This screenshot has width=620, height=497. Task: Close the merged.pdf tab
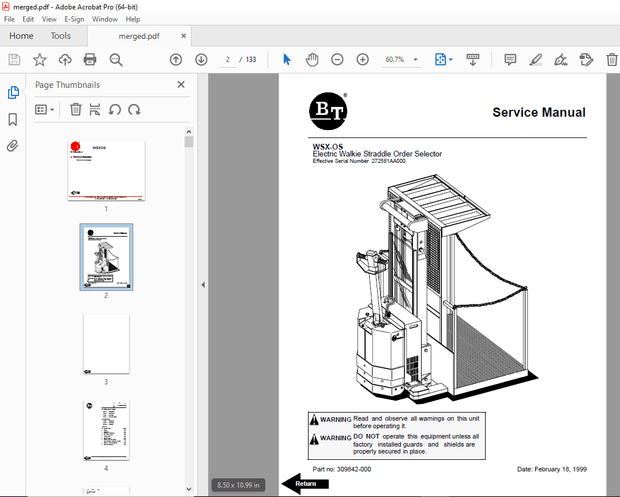click(x=183, y=36)
